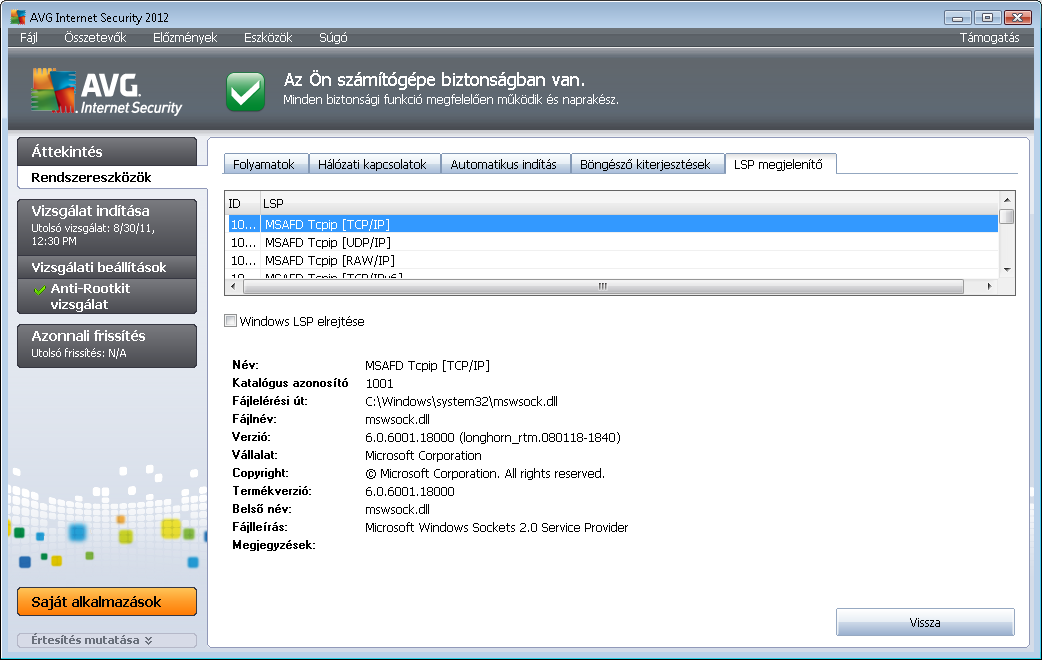Viewport: 1042px width, 660px height.
Task: Click the Microsoft Windows Sockets 2.0 Service Provider text
Action: (x=496, y=527)
